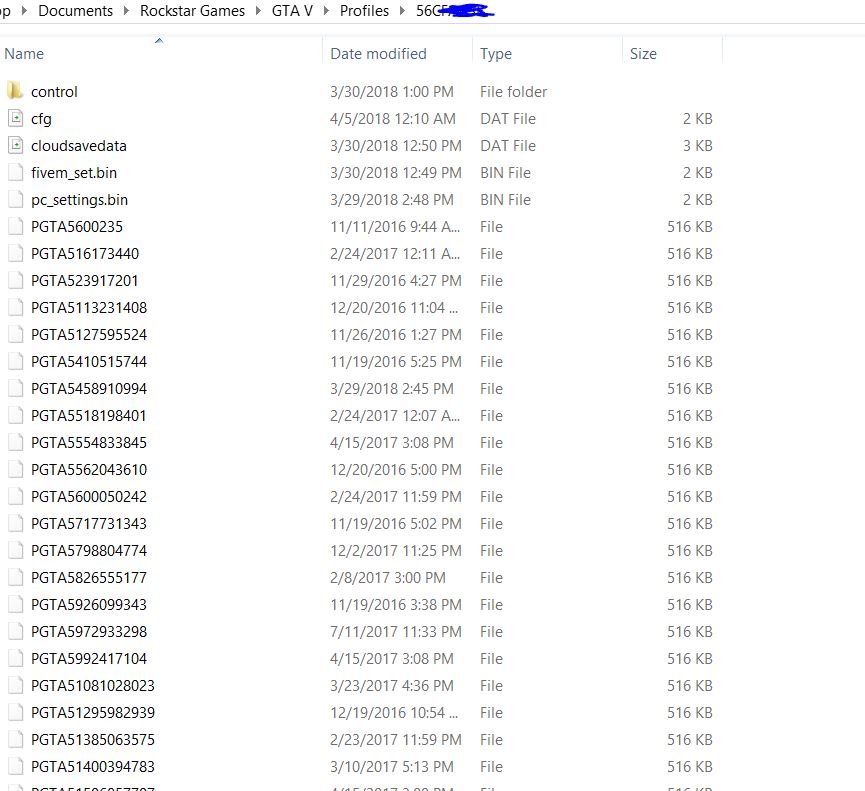Viewport: 865px width, 791px height.
Task: Select the PGTA51385063575 file name
Action: click(x=93, y=740)
